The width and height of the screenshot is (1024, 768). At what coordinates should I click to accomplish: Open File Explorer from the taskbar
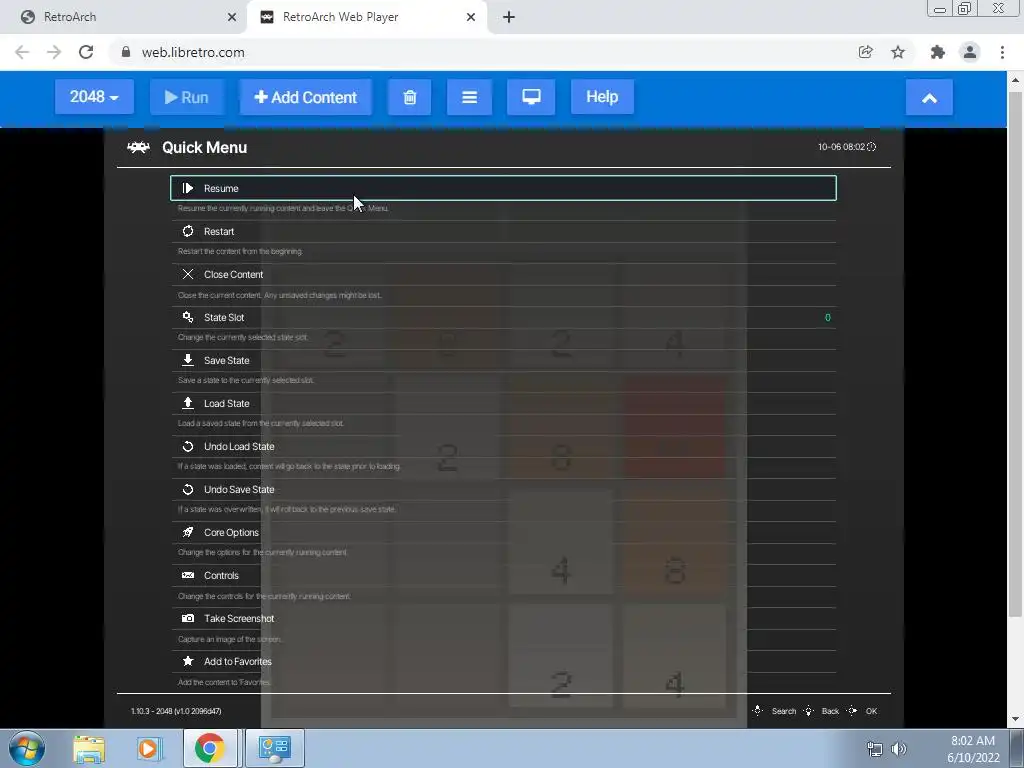(89, 748)
